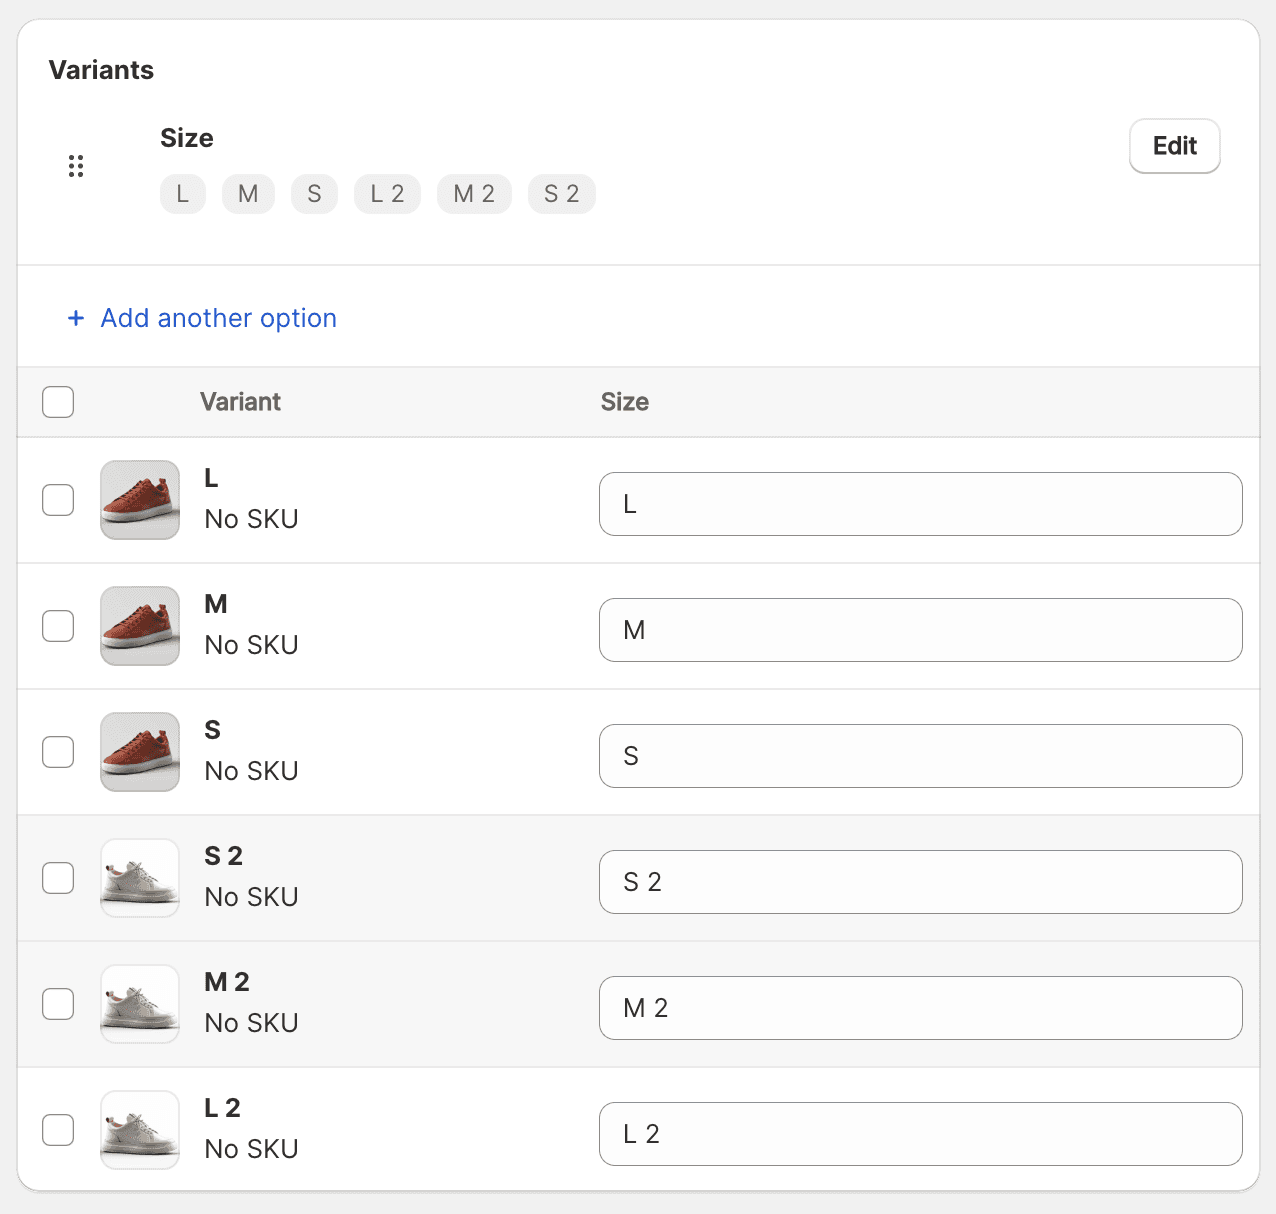
Task: Click the Add another option link
Action: [x=218, y=318]
